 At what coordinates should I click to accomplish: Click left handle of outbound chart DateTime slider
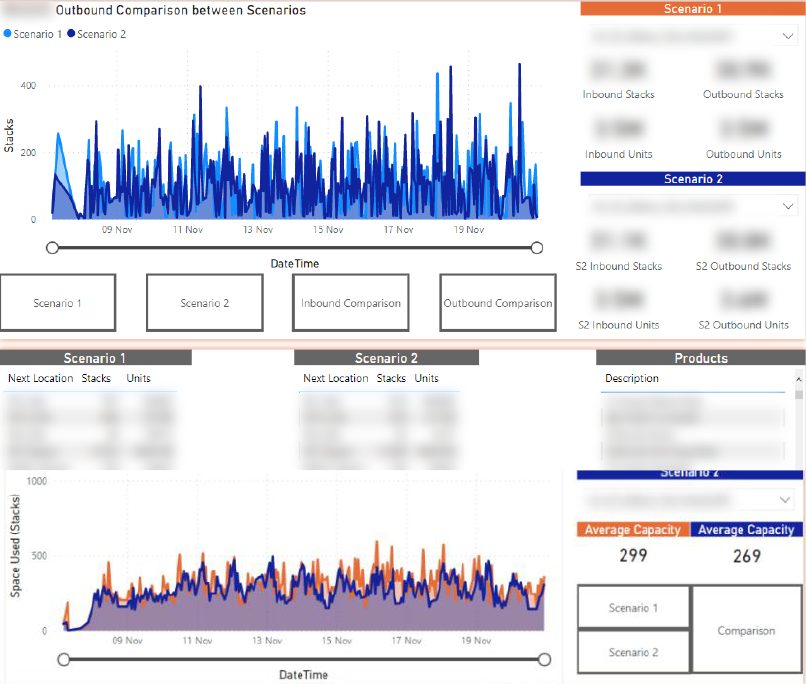tap(53, 248)
